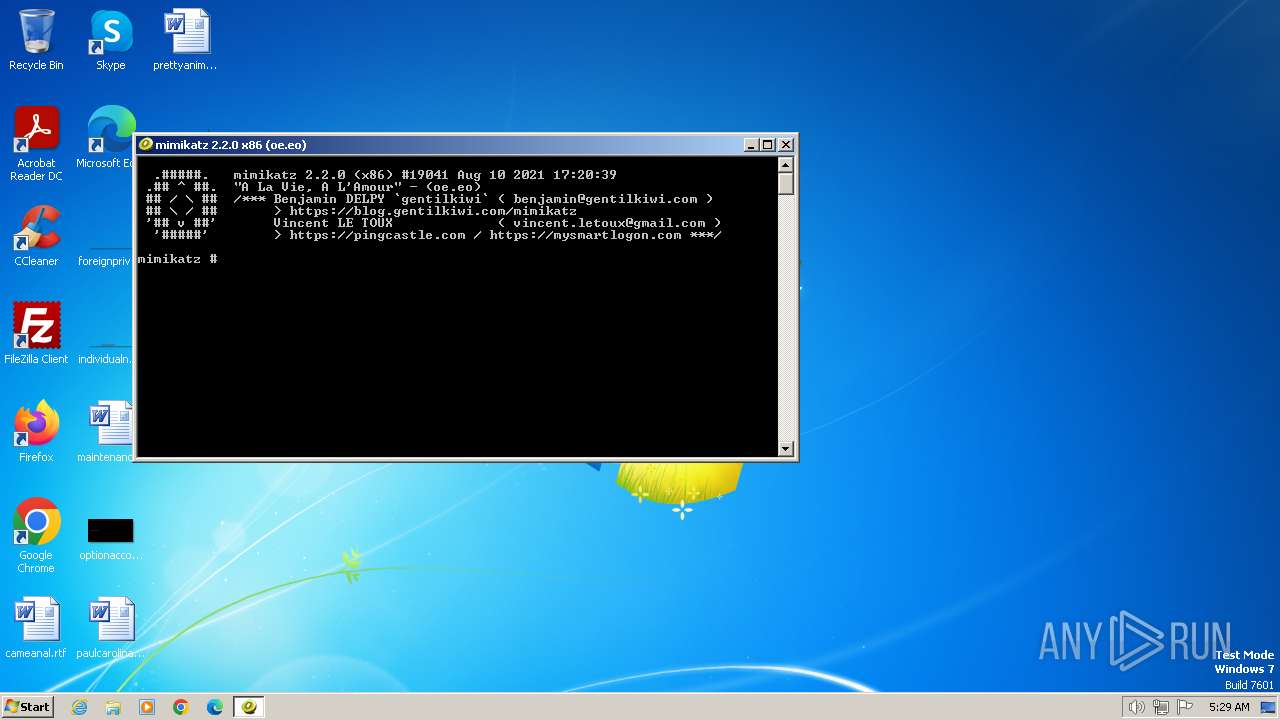This screenshot has width=1280, height=720.
Task: Select the optionacco black thumbnail file
Action: pos(110,536)
